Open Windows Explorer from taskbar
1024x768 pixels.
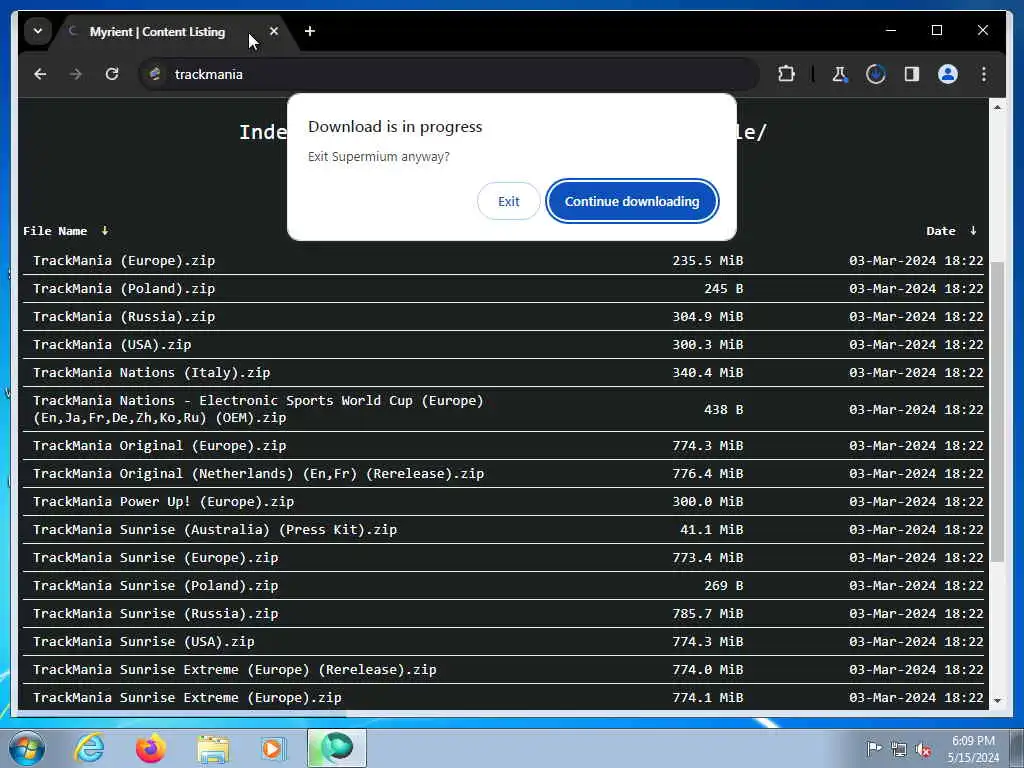(213, 748)
